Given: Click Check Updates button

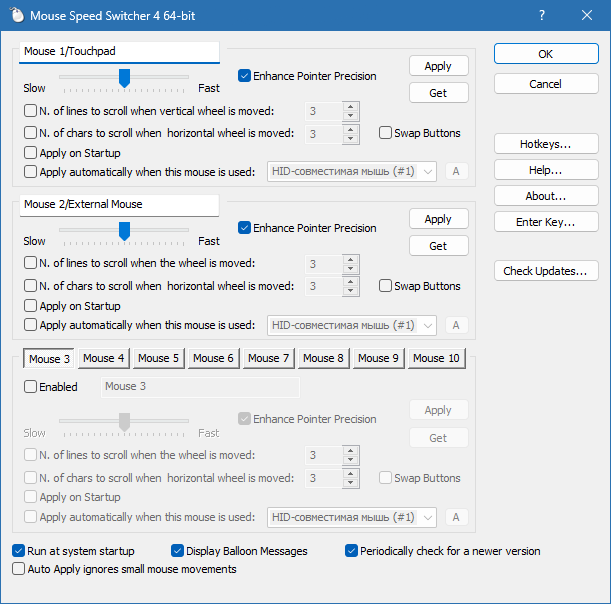Looking at the screenshot, I should pos(546,271).
